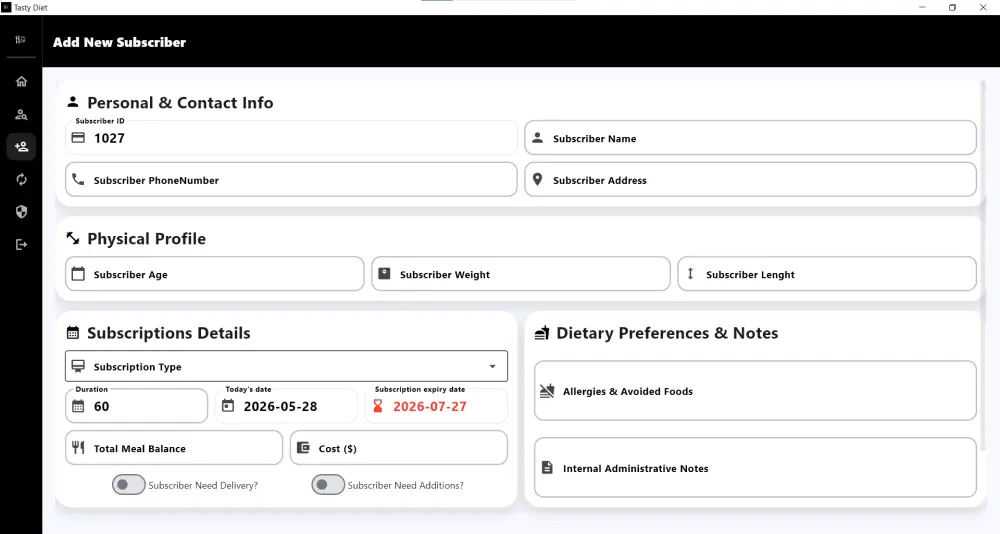Image resolution: width=1000 pixels, height=534 pixels.
Task: Click the location pin icon in Address field
Action: click(x=538, y=179)
